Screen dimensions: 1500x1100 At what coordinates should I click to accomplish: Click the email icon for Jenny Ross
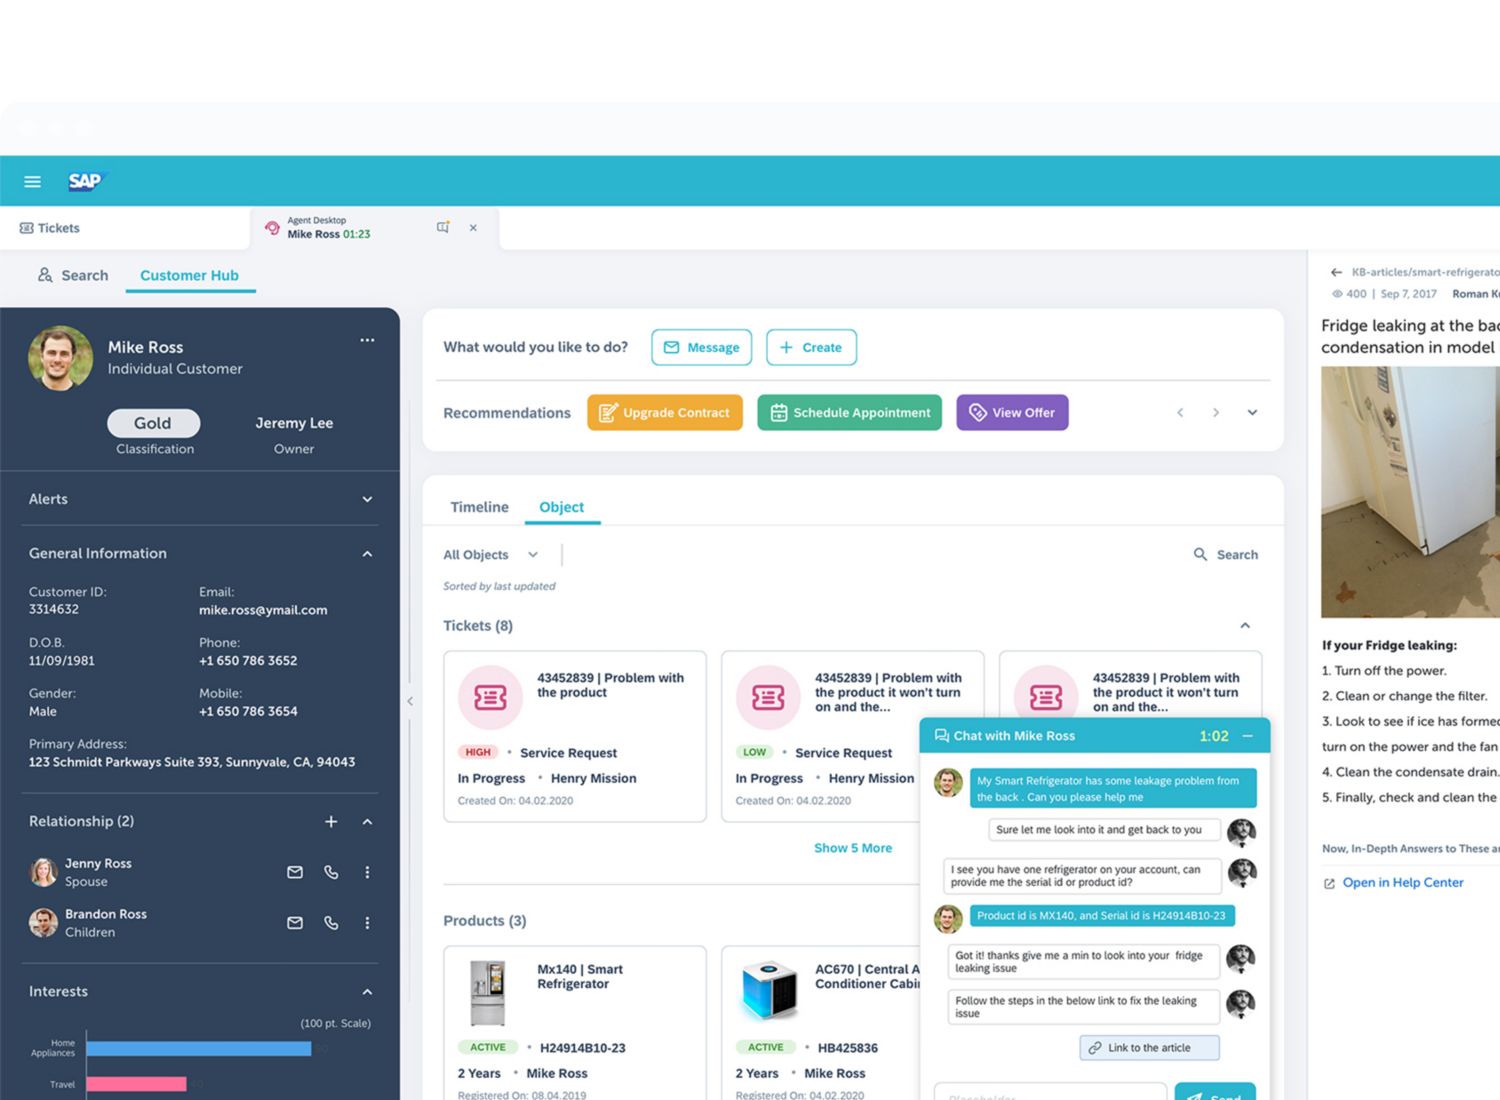click(295, 872)
